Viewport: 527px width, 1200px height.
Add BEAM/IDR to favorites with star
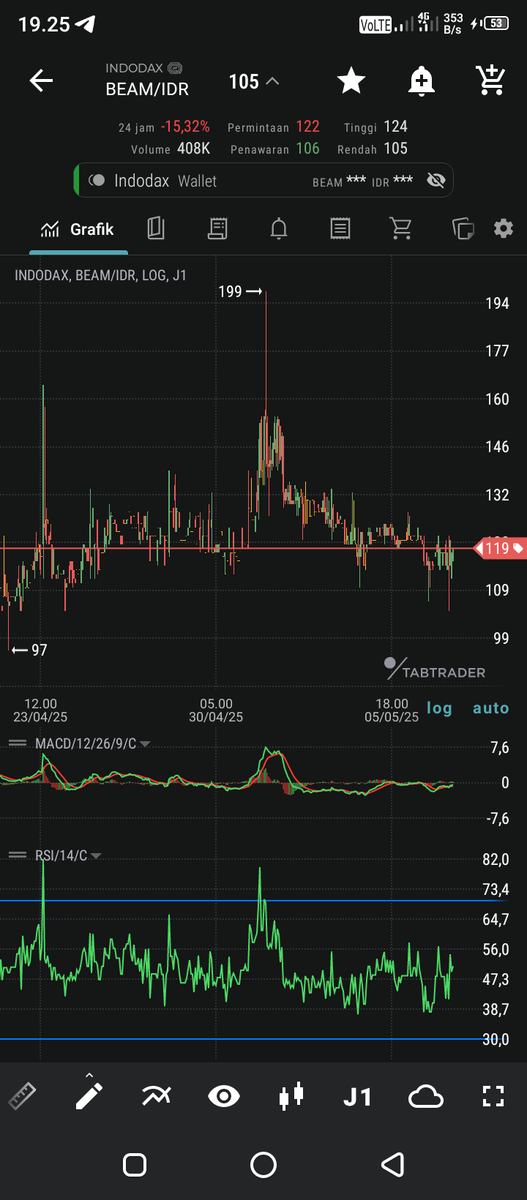click(x=351, y=81)
